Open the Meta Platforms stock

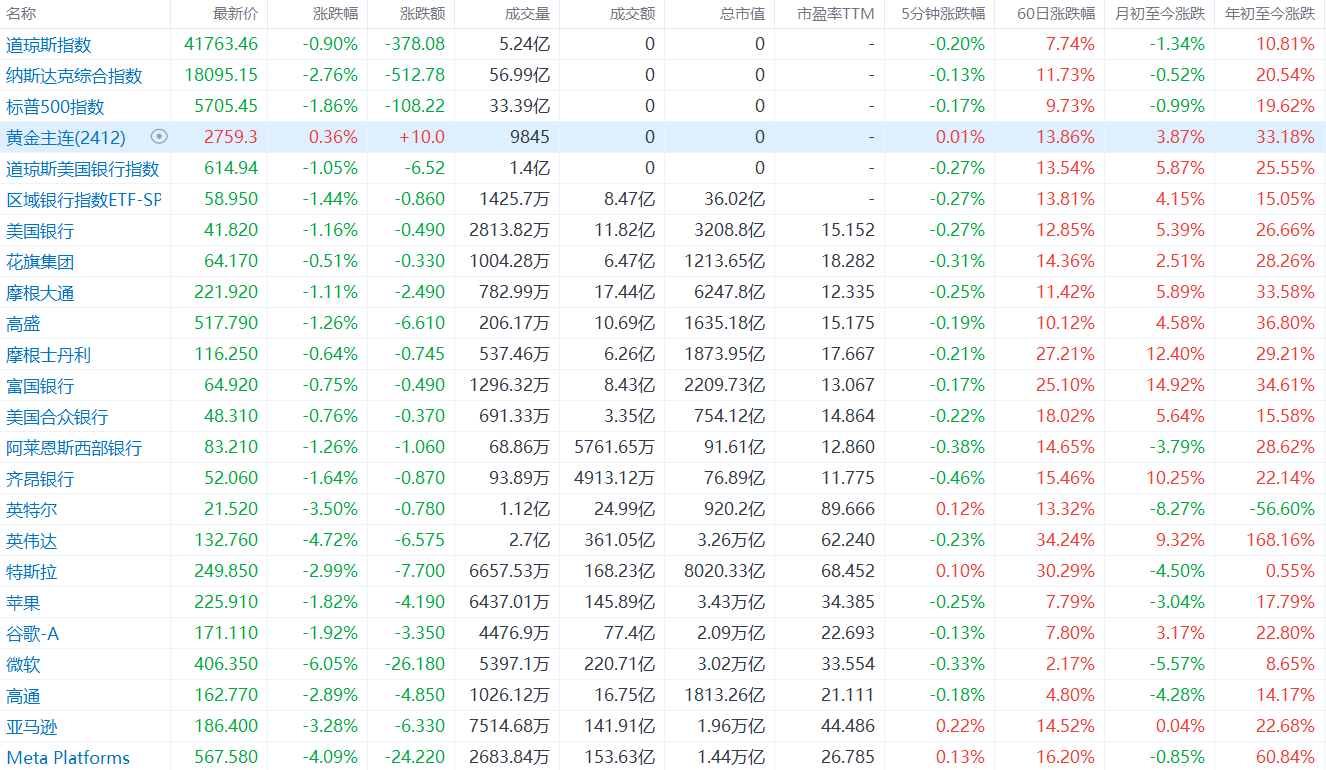[x=68, y=758]
